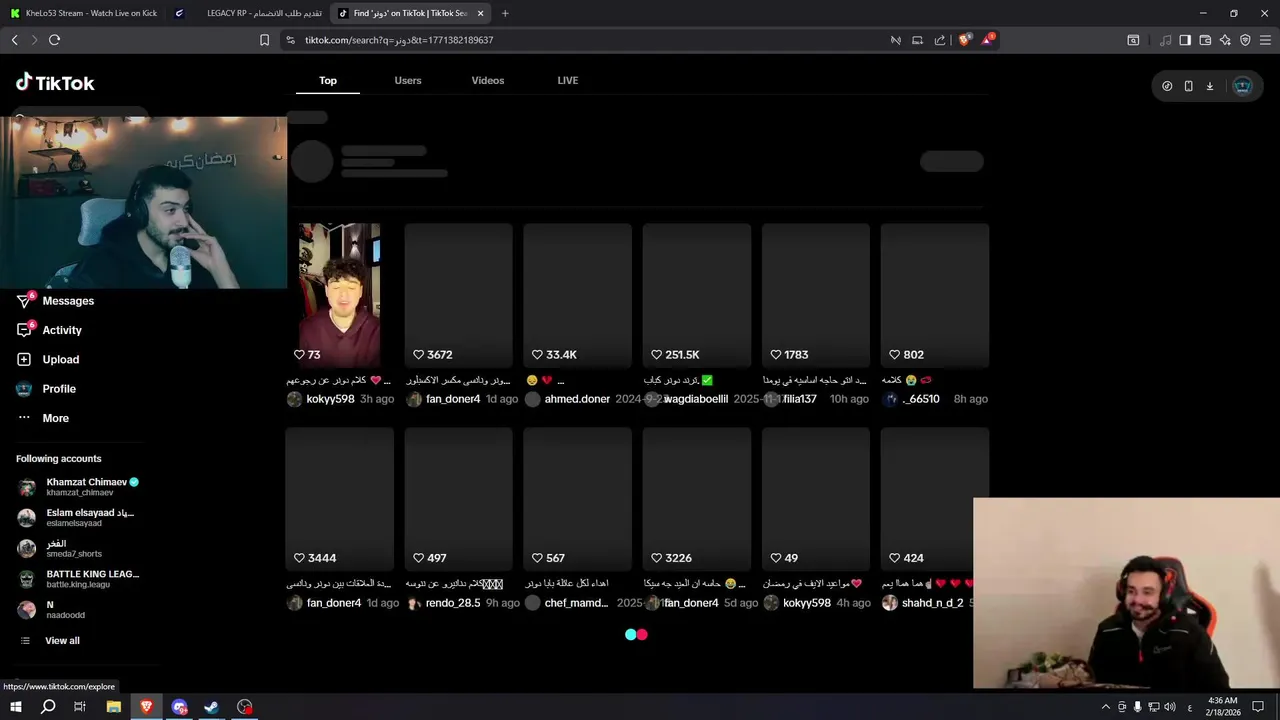Switch to the Videos results tab
Viewport: 1280px width, 720px height.
[488, 81]
